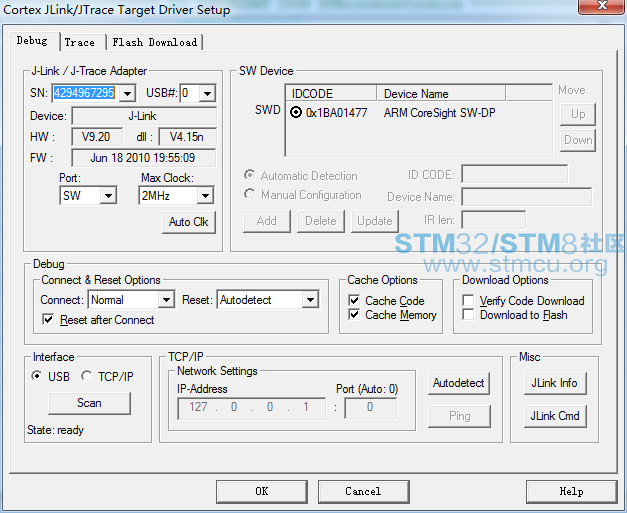
Task: Click the Add device button
Action: tap(267, 221)
